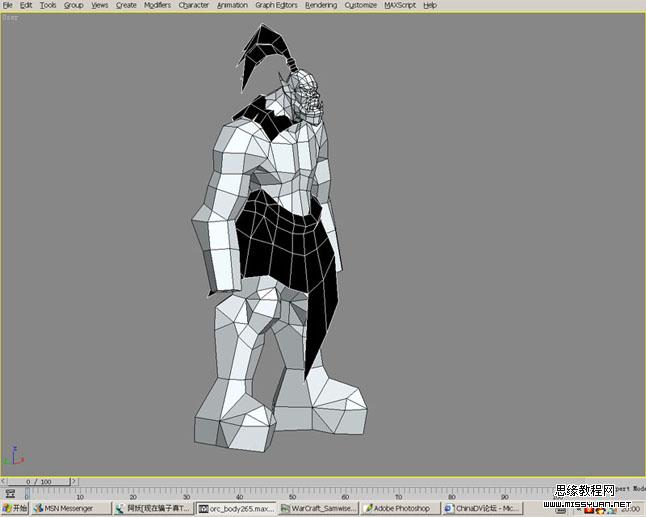The width and height of the screenshot is (646, 517).
Task: Open the Animation menu
Action: 232,5
